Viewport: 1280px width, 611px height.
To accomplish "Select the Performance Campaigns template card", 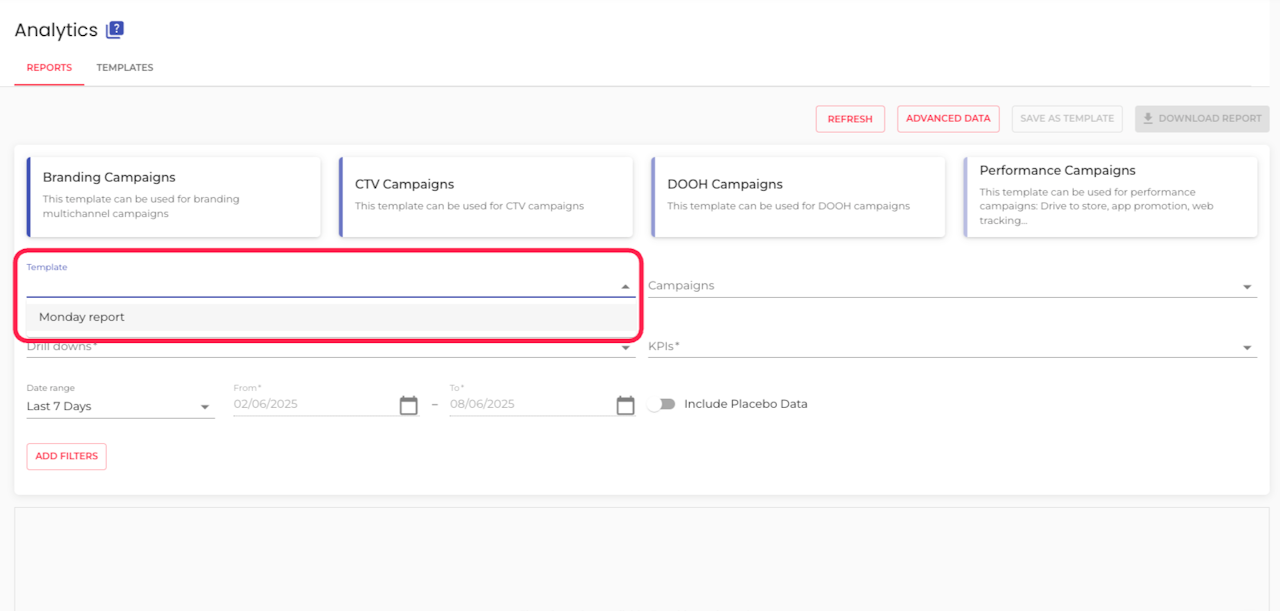I will pyautogui.click(x=1110, y=196).
